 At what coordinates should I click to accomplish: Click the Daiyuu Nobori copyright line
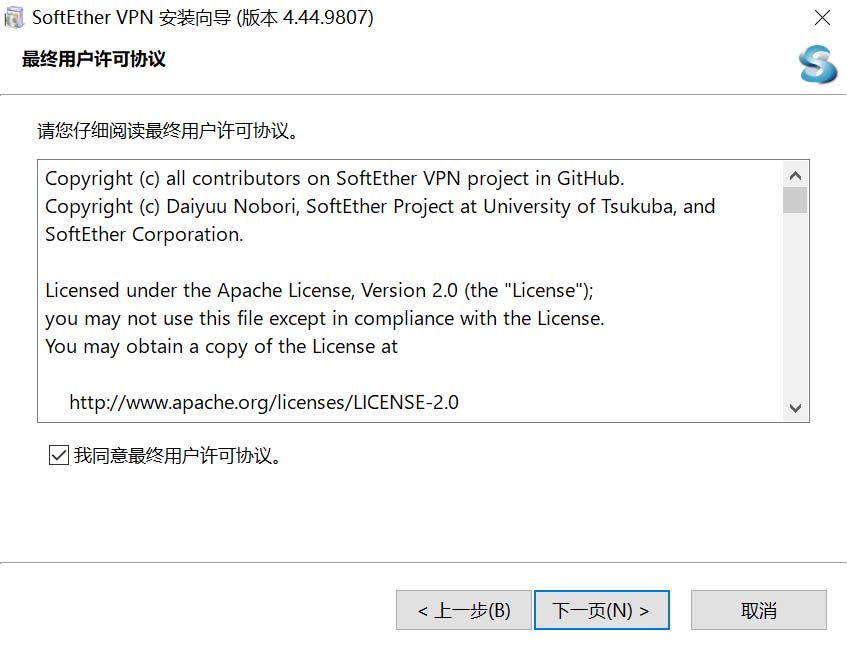380,207
